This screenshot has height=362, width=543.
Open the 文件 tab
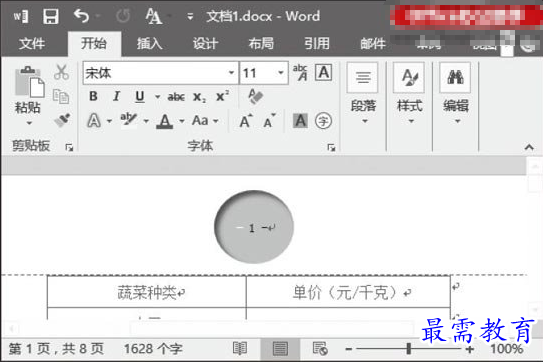32,44
